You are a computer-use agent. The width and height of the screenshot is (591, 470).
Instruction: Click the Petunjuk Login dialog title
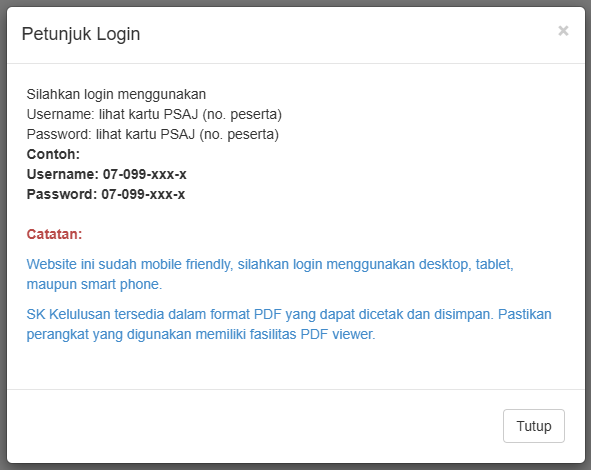tap(81, 34)
